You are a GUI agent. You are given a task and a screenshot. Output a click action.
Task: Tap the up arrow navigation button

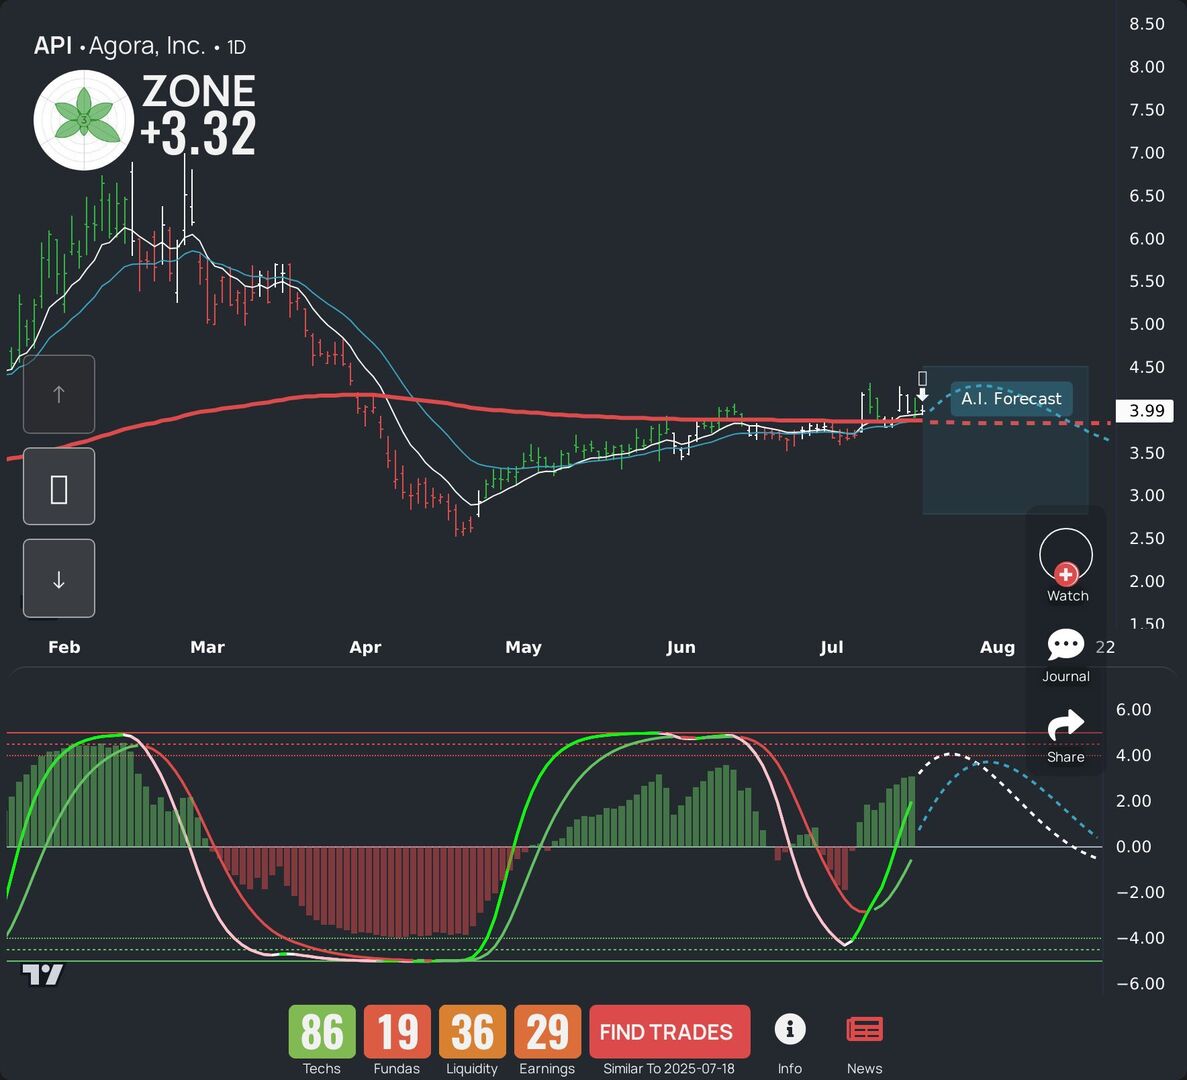[x=59, y=394]
